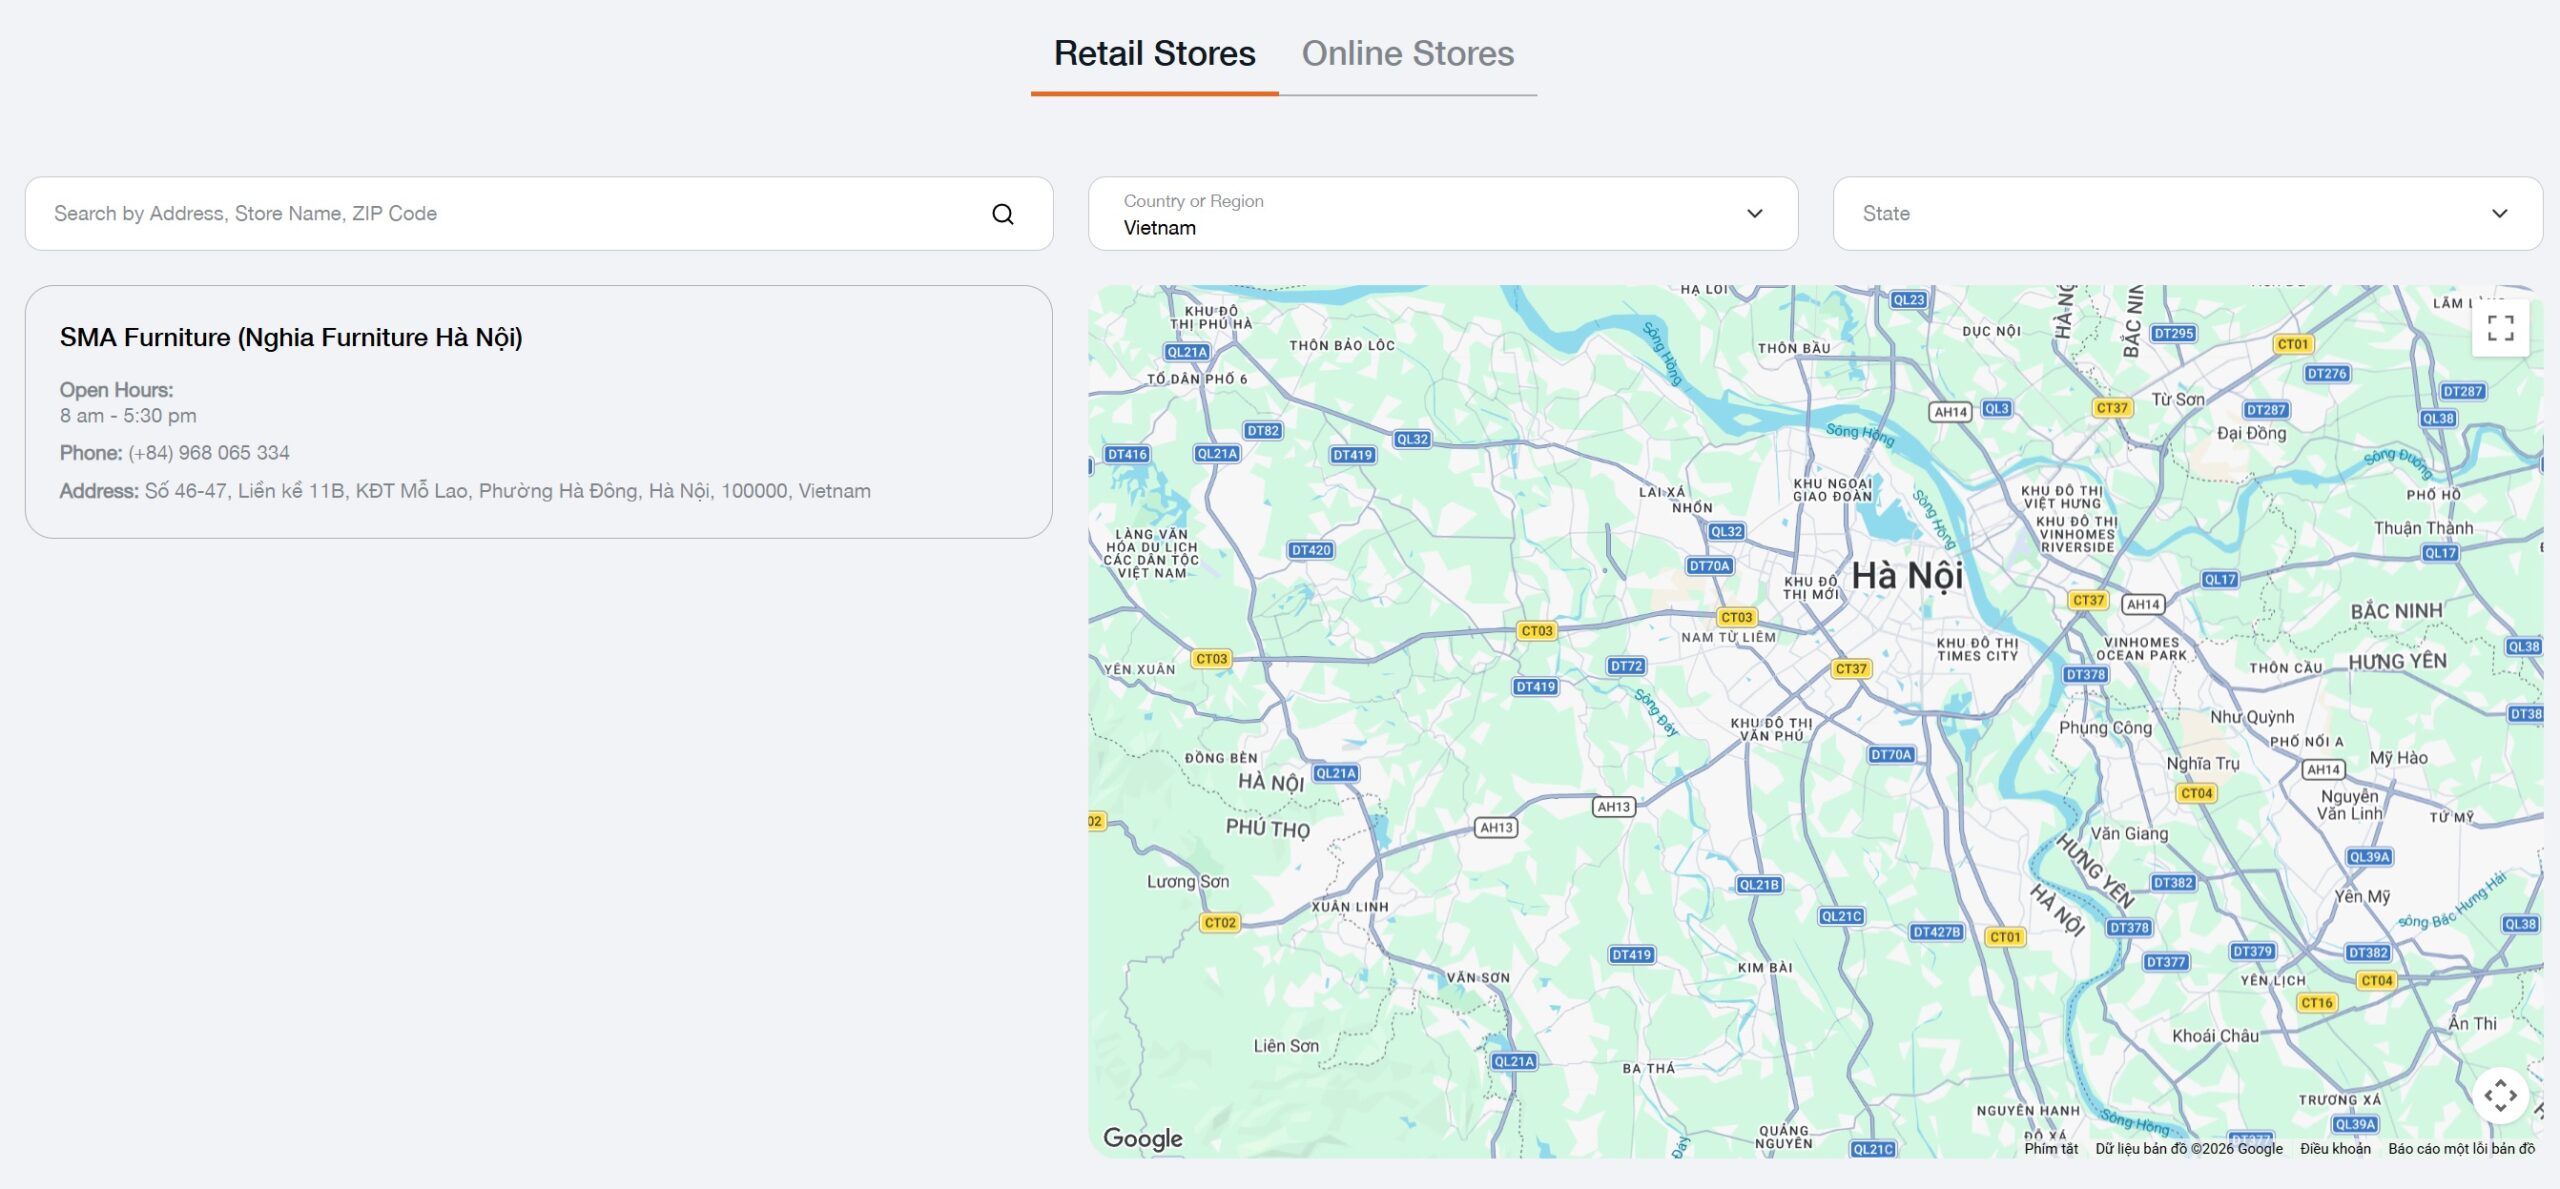
Task: Click the magnifying glass search icon
Action: coord(1003,214)
